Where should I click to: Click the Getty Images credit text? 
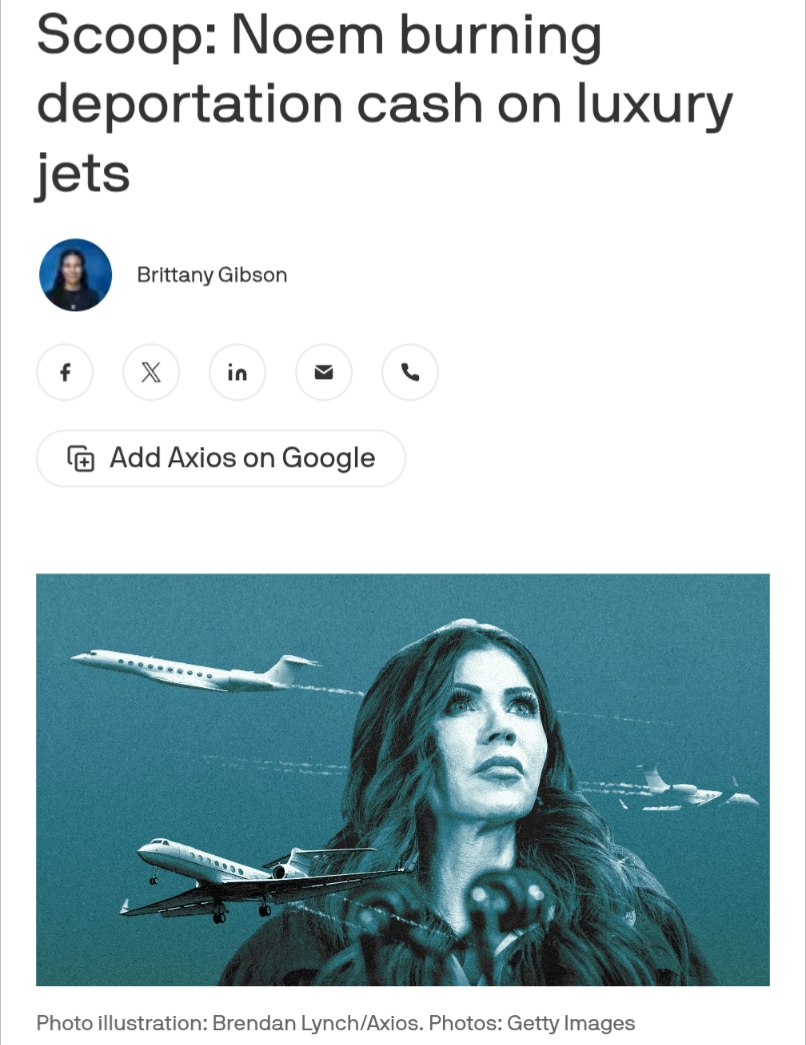pyautogui.click(x=571, y=1022)
